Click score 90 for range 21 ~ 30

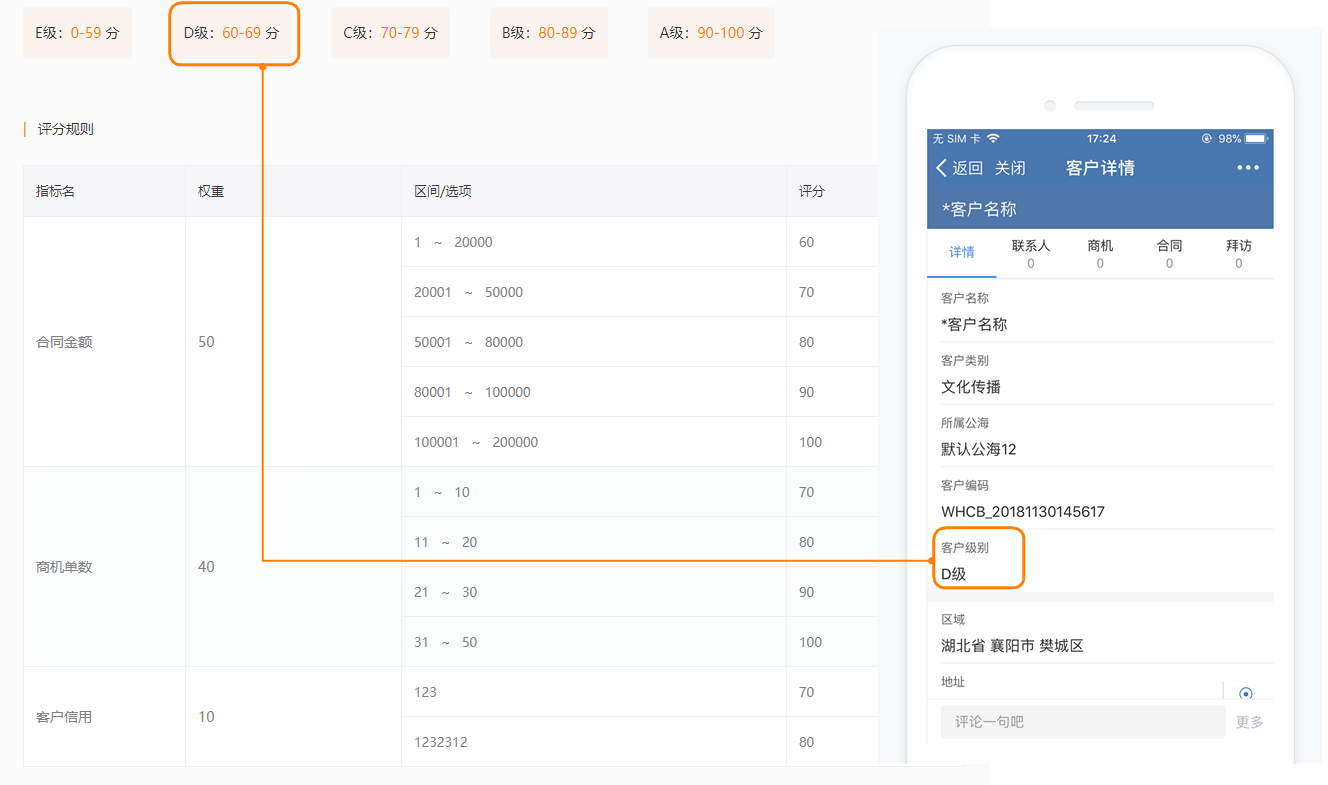[x=807, y=592]
